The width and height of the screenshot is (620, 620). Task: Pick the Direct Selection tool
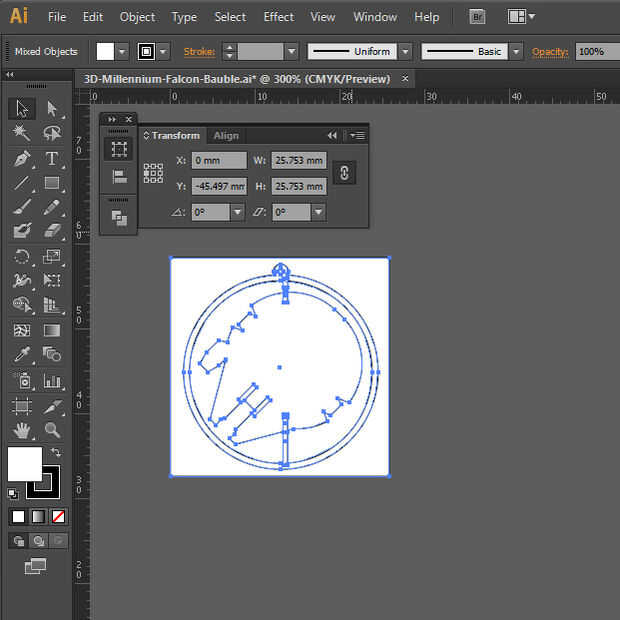pyautogui.click(x=52, y=108)
